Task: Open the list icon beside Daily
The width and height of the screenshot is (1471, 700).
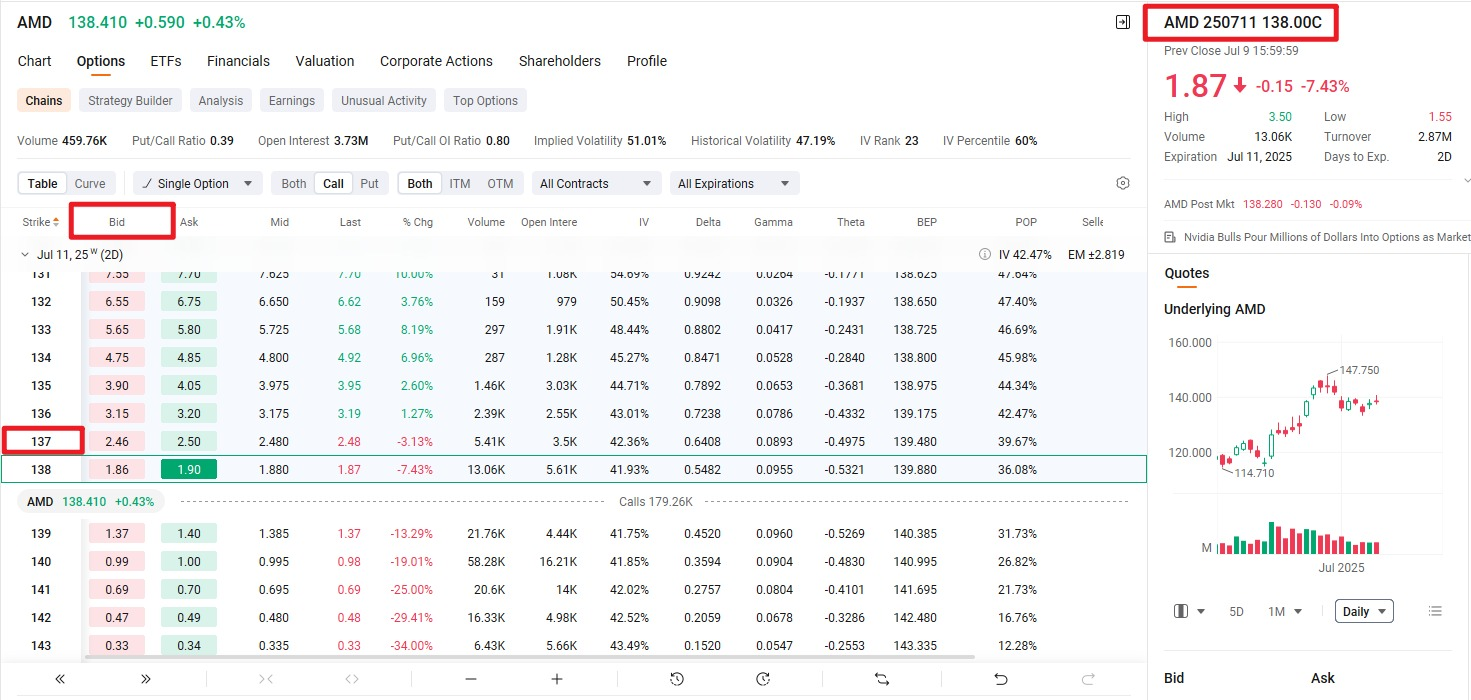Action: [1436, 611]
